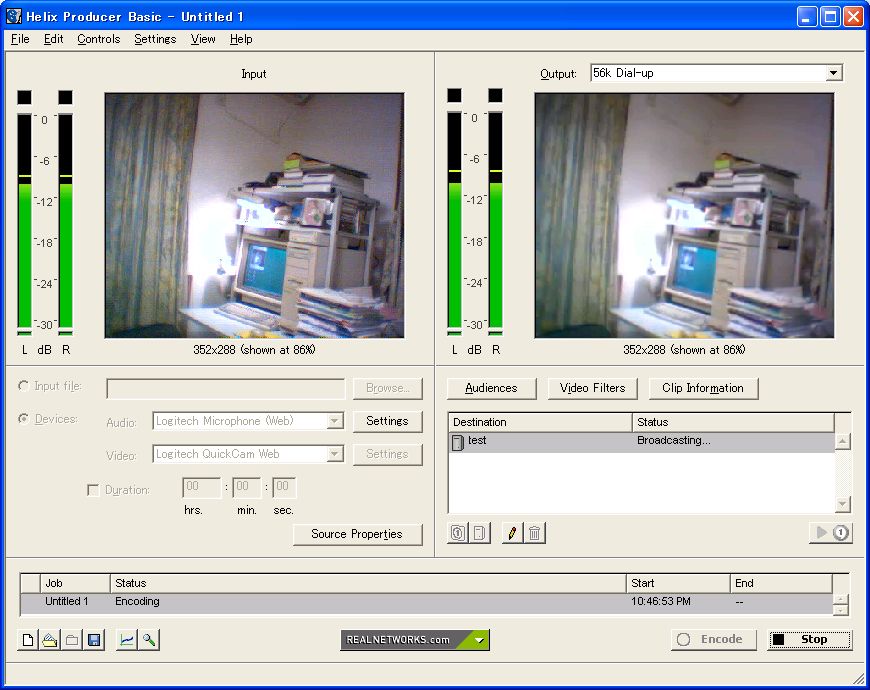Click the magnifier log viewer icon
This screenshot has height=690, width=870.
149,640
